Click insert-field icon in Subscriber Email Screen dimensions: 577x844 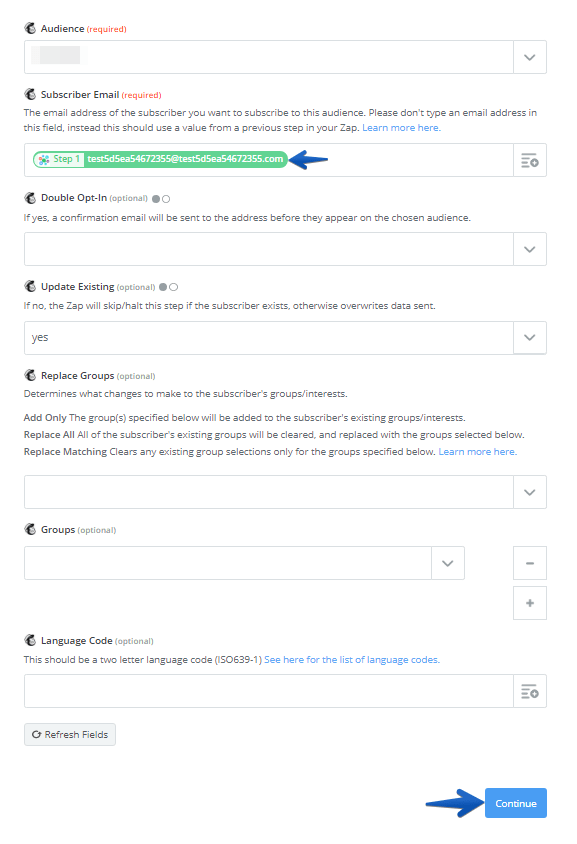click(530, 160)
